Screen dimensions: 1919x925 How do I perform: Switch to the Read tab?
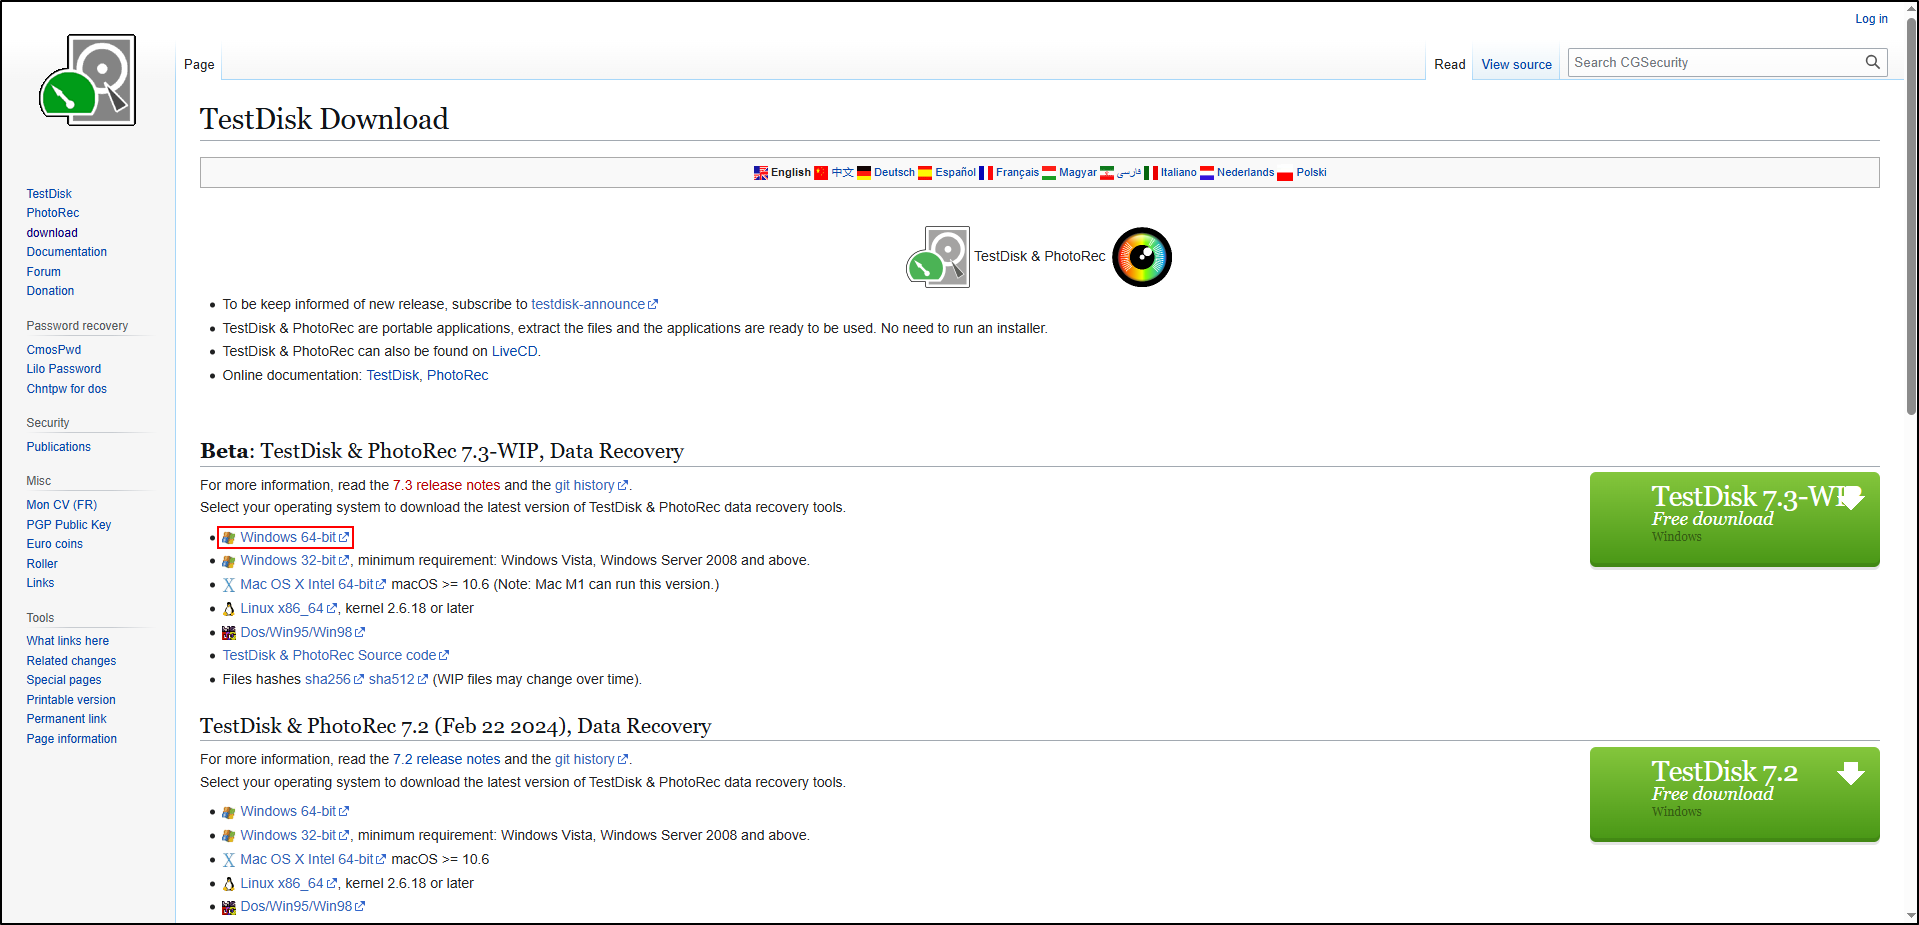[1449, 64]
